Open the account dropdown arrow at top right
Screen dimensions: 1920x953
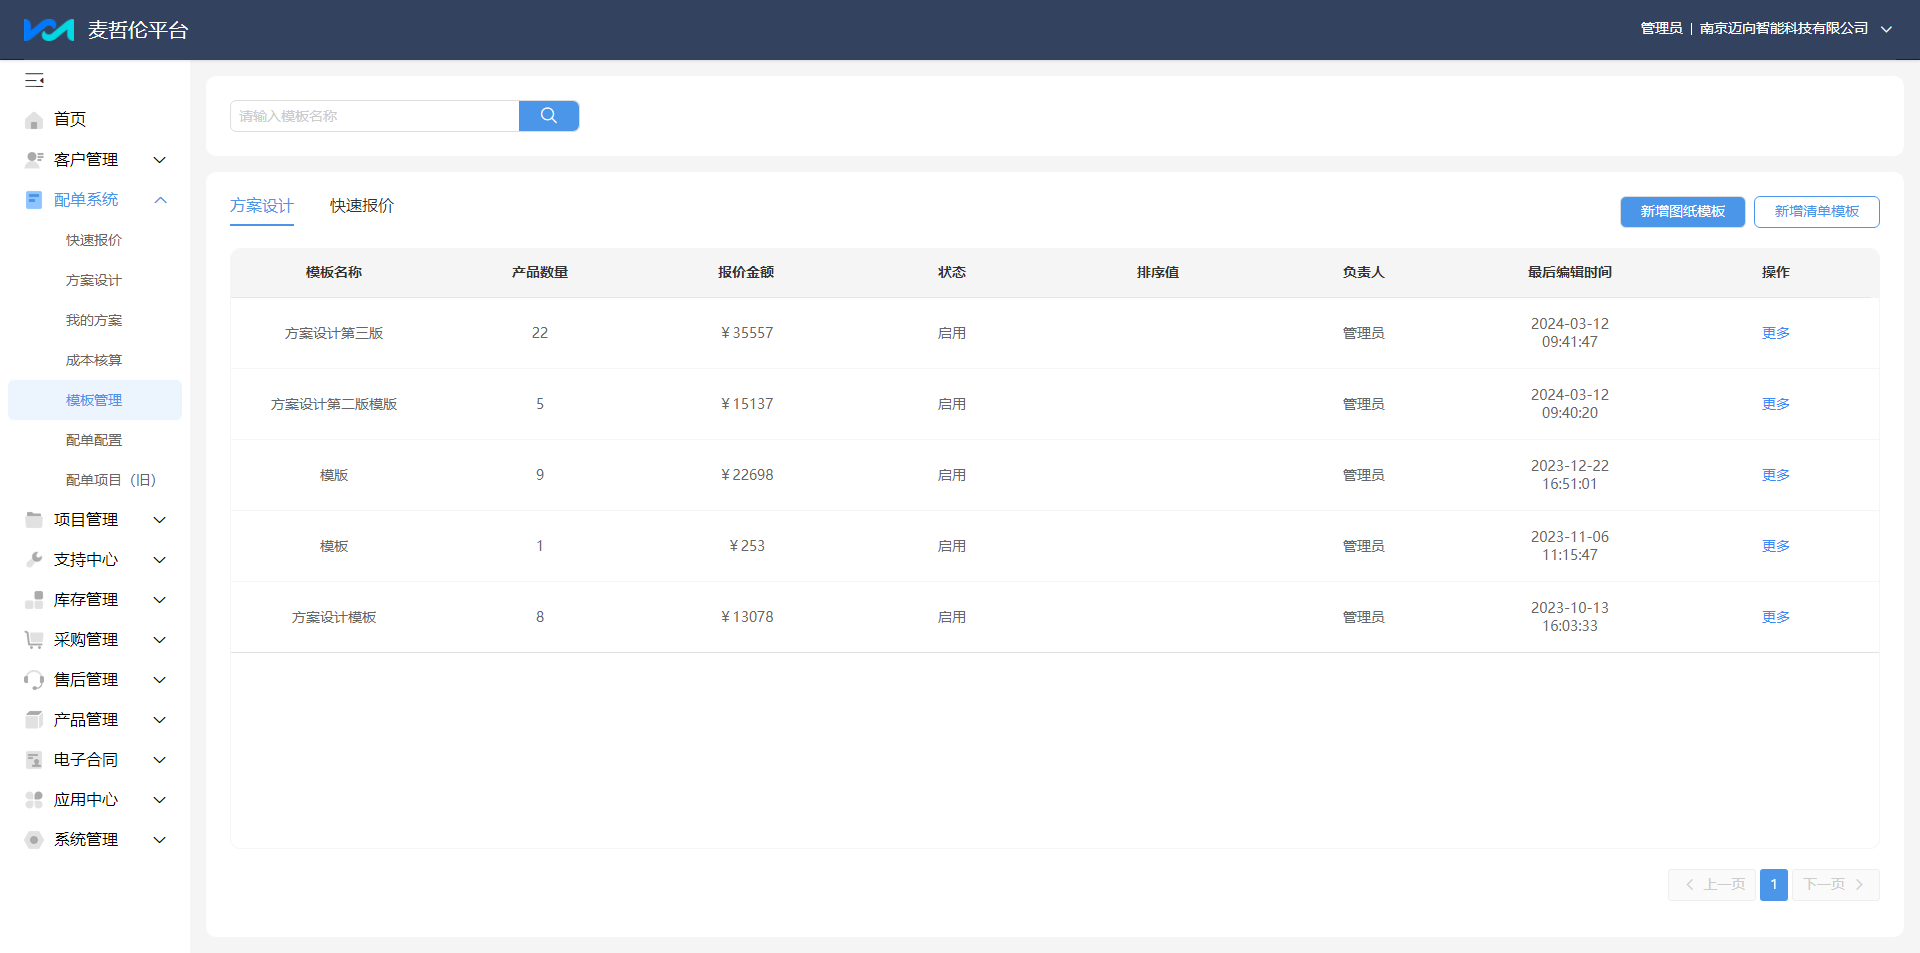(1886, 29)
